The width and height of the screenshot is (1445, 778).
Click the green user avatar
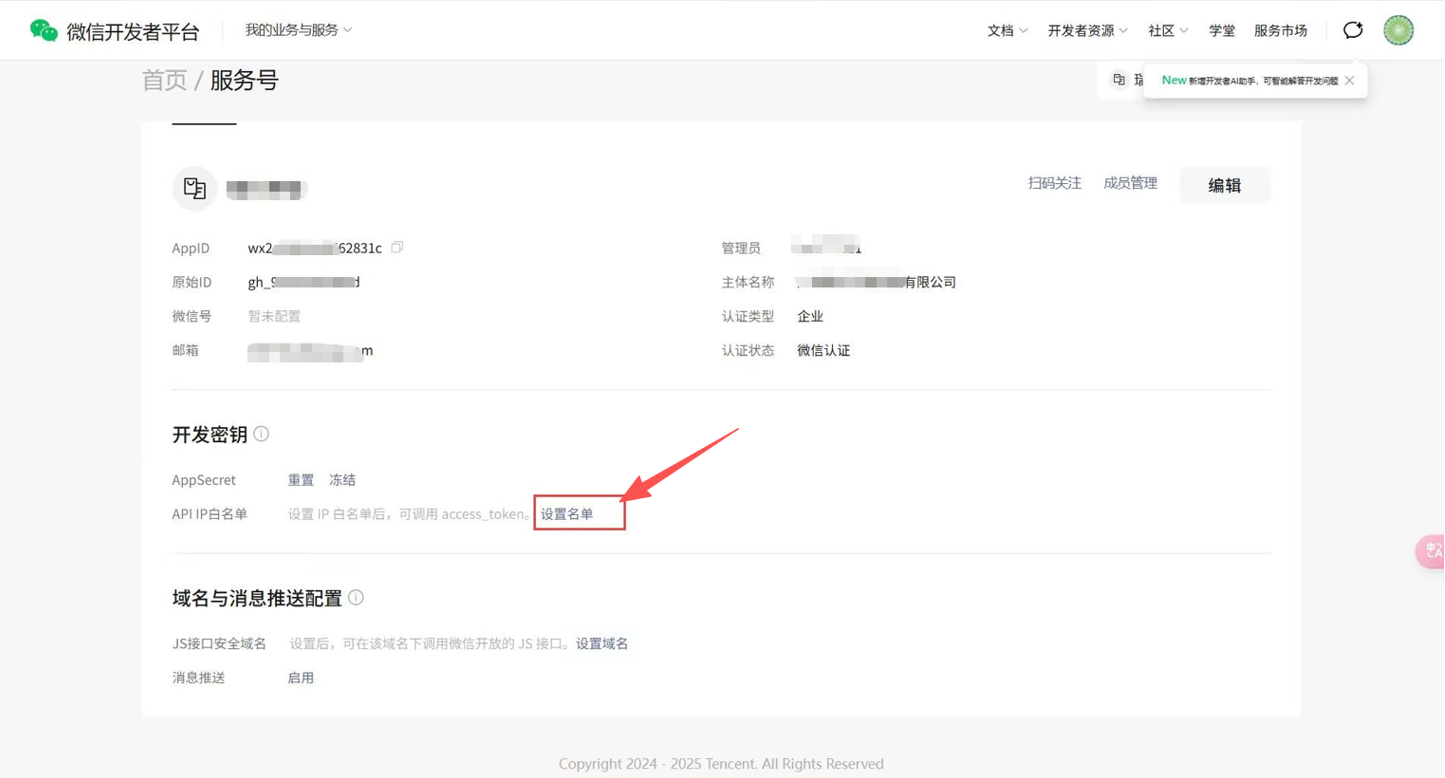click(x=1398, y=30)
